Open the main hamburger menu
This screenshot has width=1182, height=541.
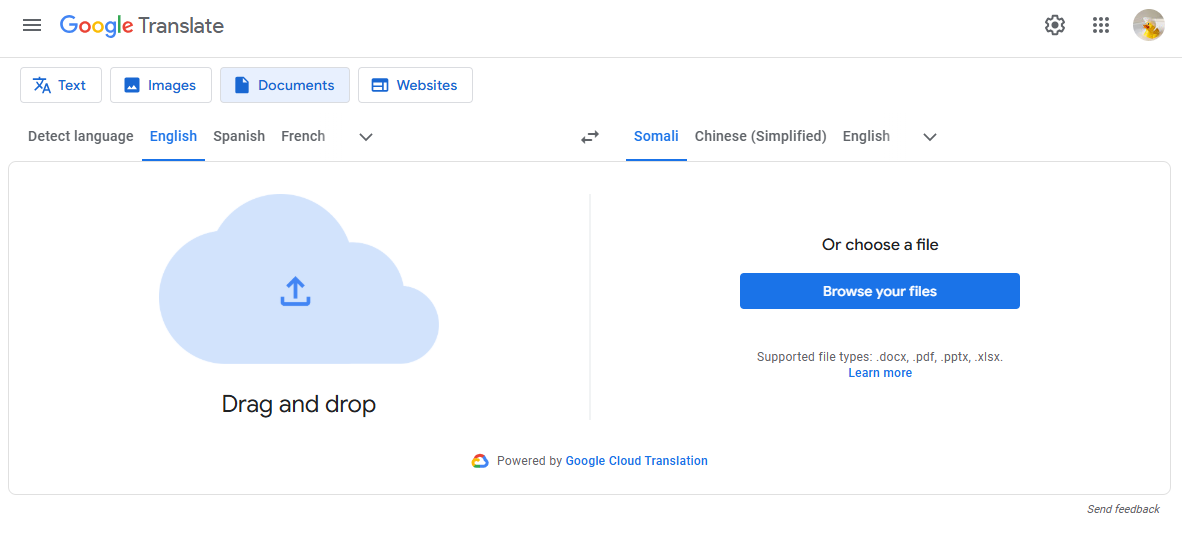tap(32, 26)
